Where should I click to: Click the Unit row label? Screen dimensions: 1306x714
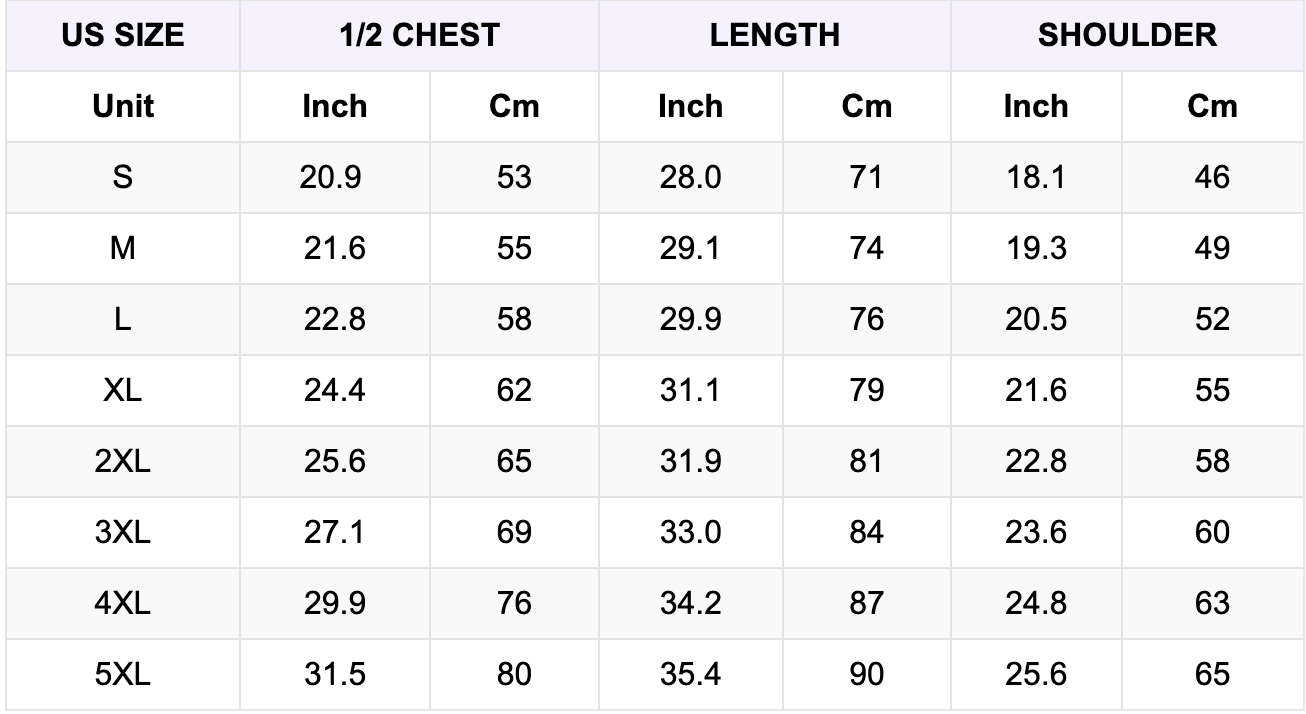(123, 106)
